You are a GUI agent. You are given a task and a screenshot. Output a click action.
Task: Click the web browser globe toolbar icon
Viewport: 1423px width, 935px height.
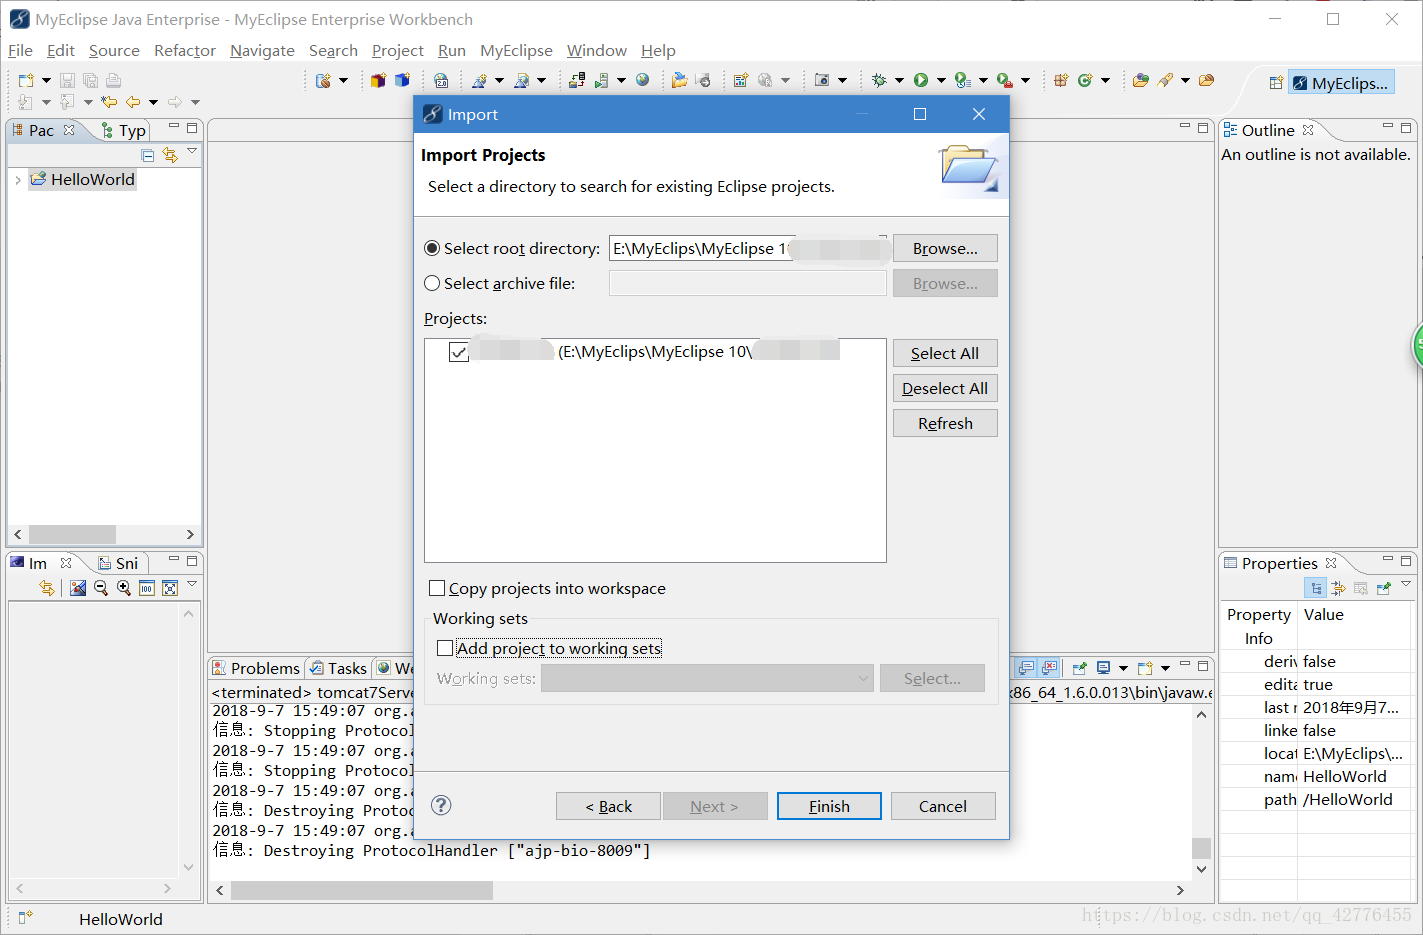tap(642, 80)
